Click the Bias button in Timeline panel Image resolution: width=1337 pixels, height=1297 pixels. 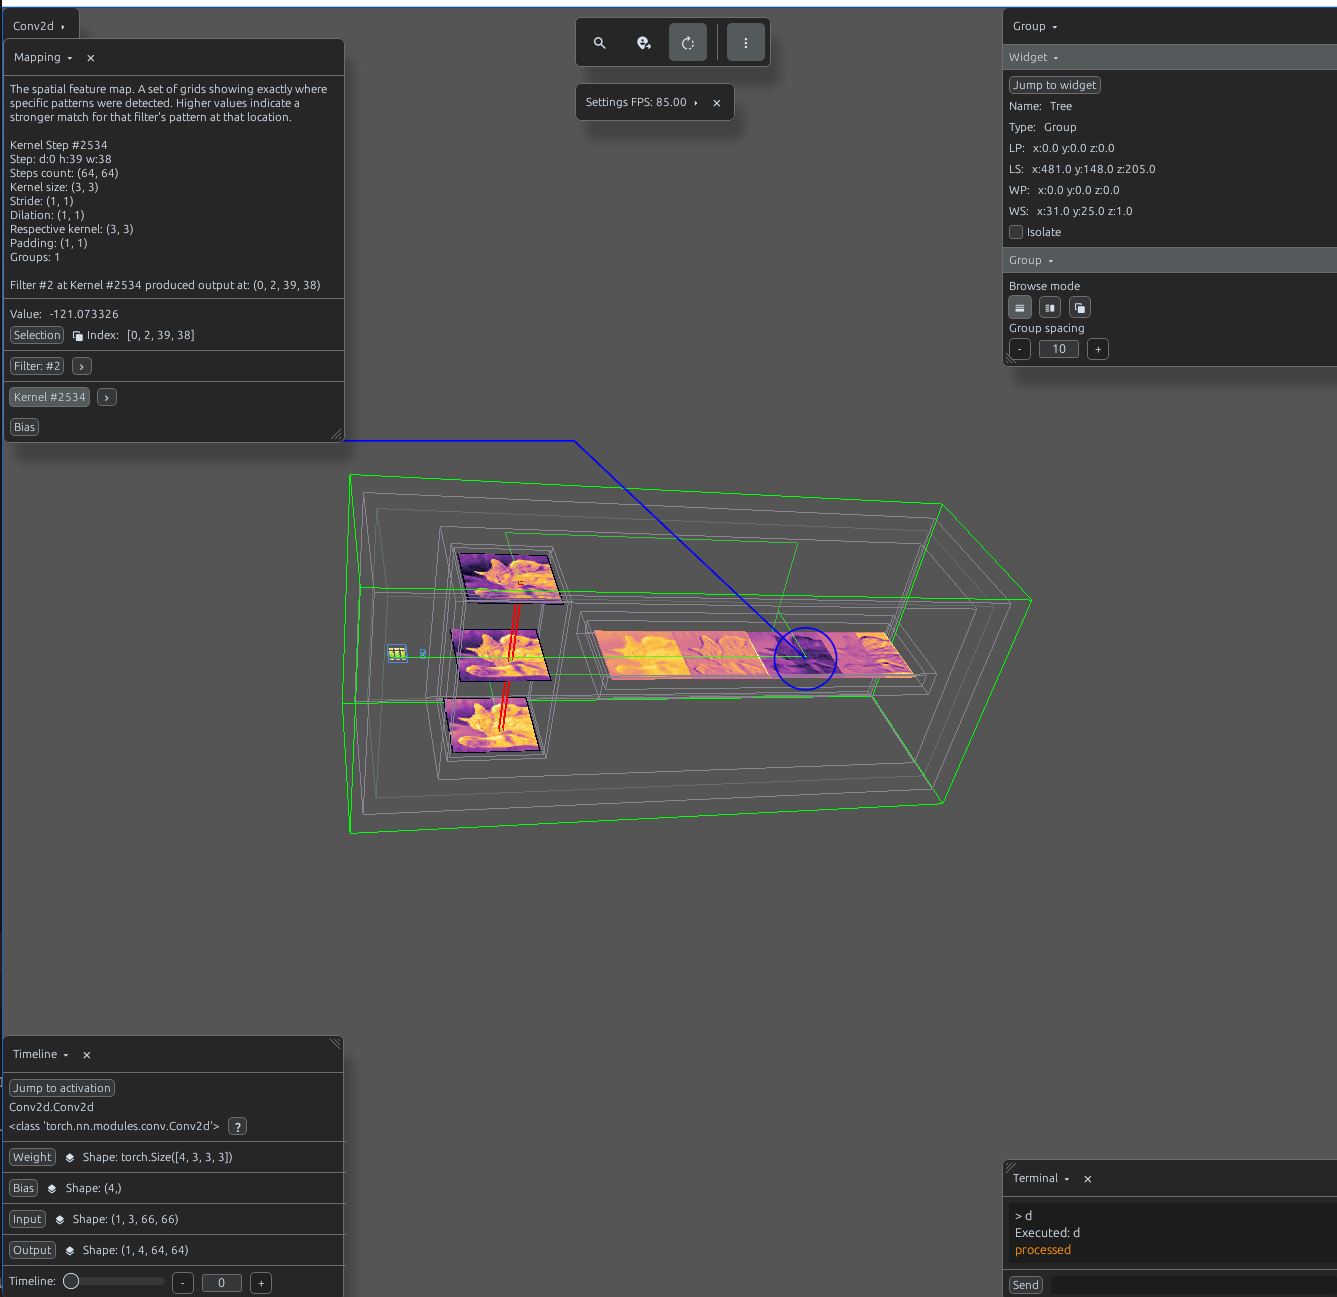[x=23, y=1188]
